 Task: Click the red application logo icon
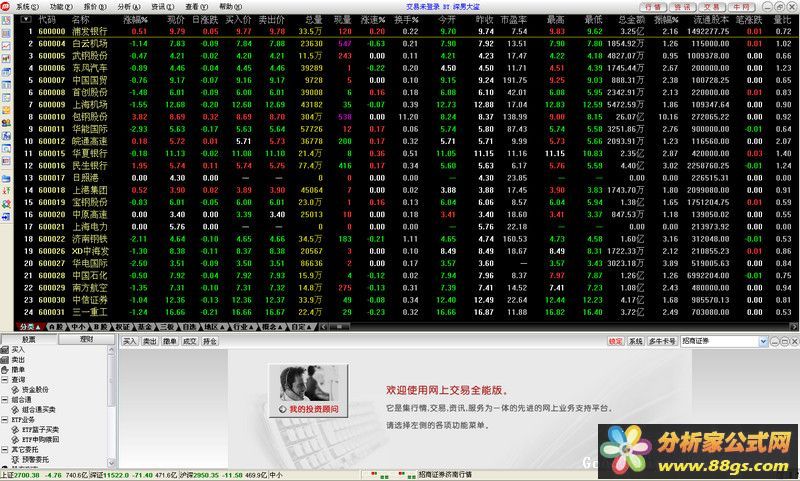point(6,6)
